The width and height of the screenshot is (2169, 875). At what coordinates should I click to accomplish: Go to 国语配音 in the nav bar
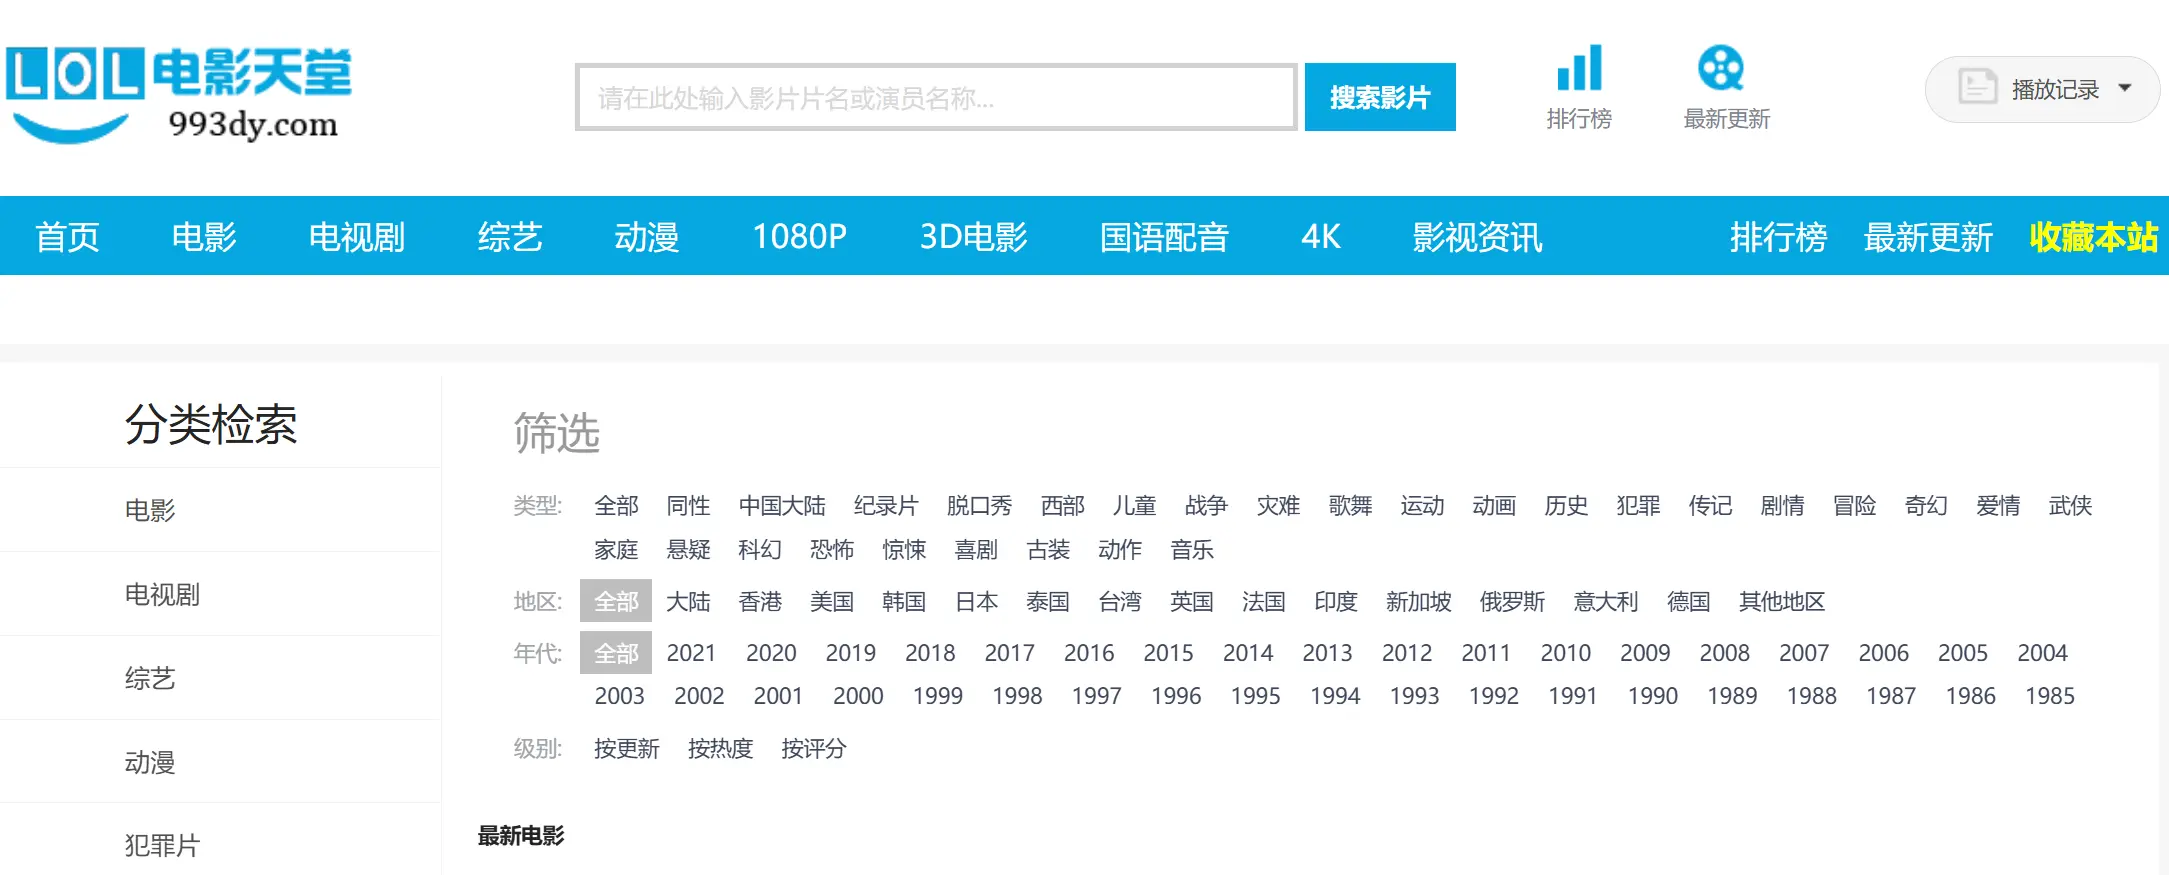click(1163, 237)
